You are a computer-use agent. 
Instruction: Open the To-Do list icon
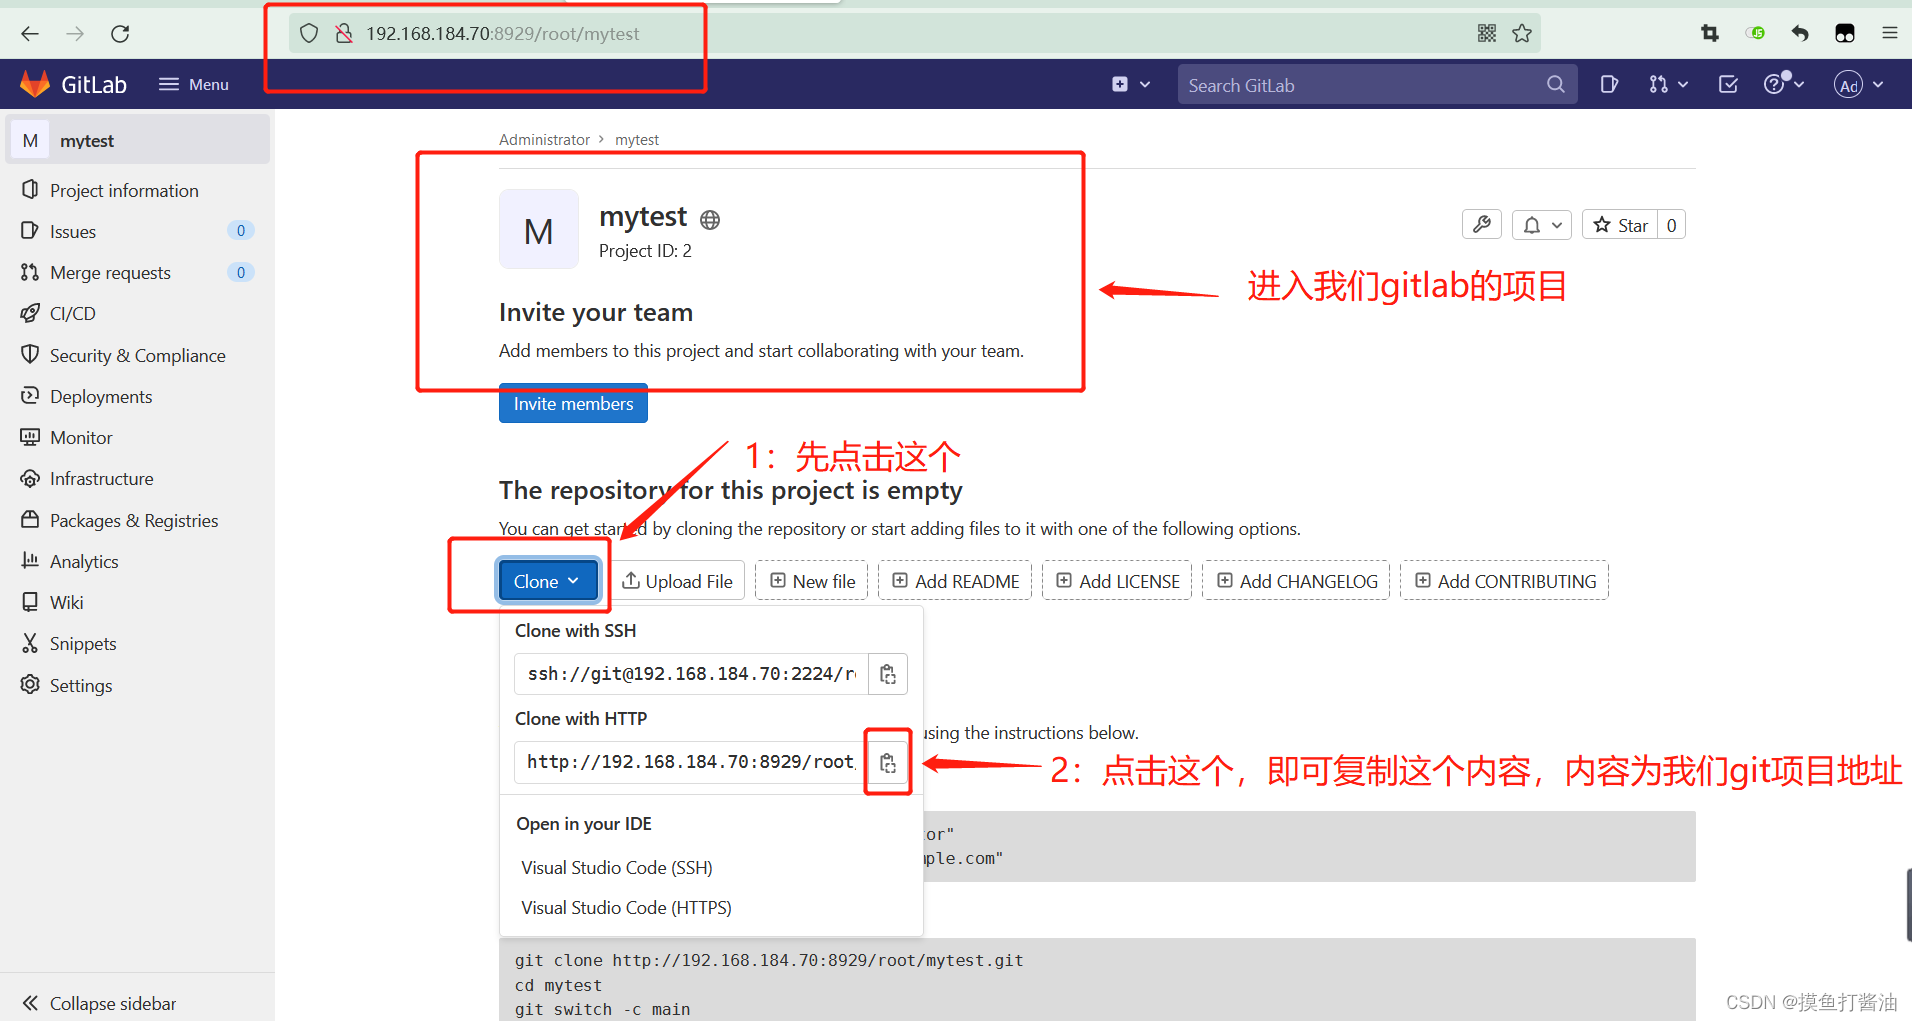click(x=1728, y=85)
